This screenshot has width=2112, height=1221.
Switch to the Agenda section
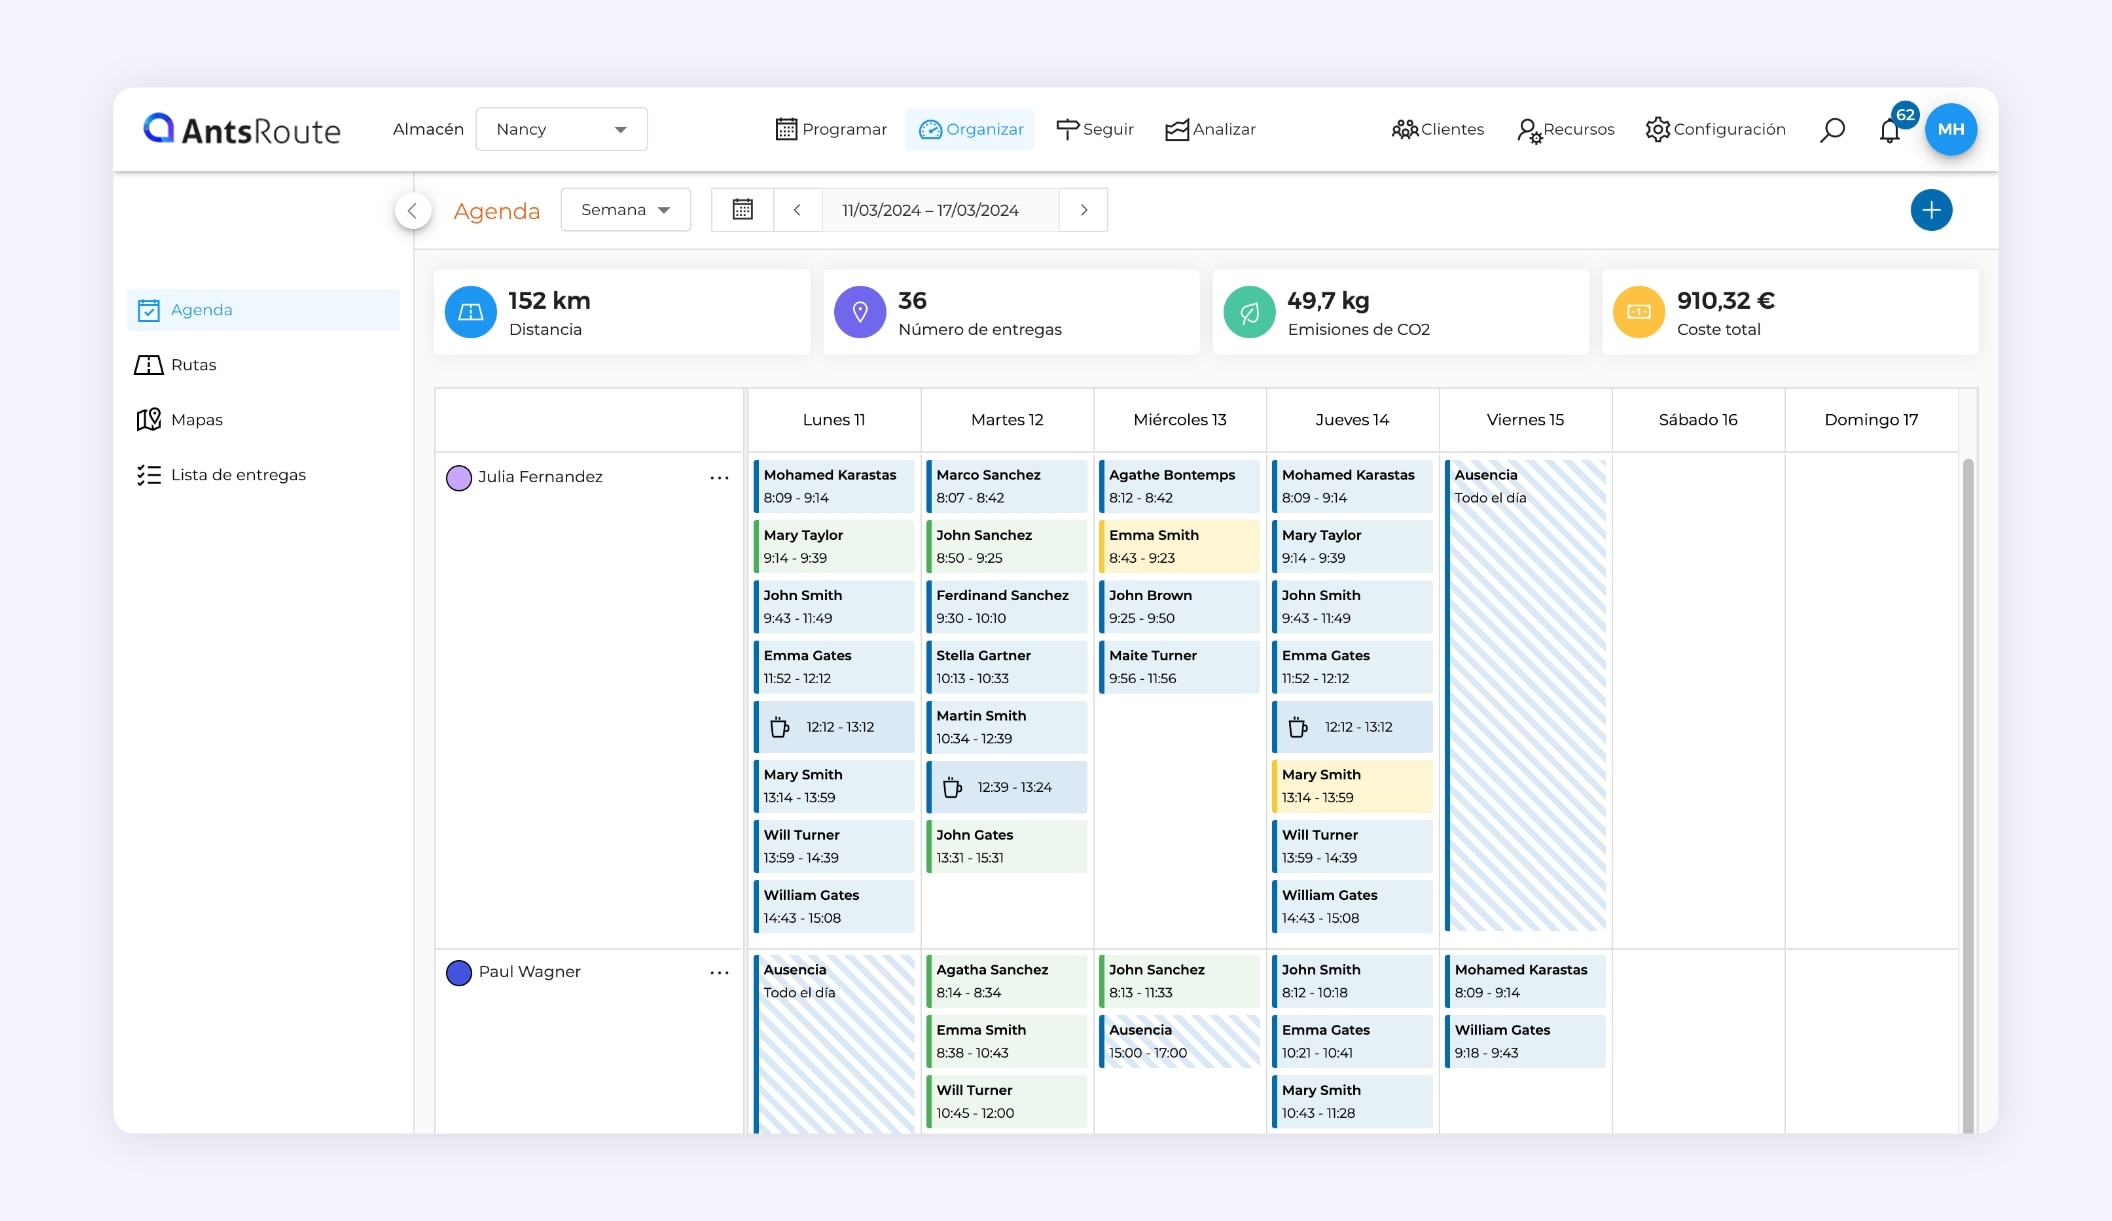point(202,310)
